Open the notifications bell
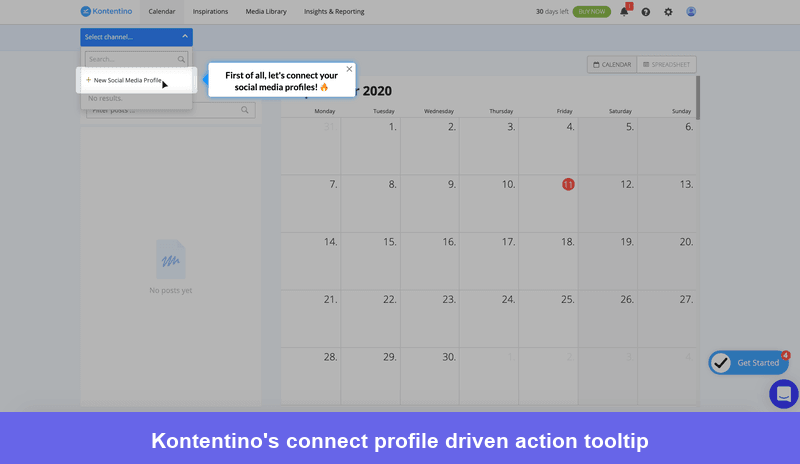The height and width of the screenshot is (464, 800). pyautogui.click(x=624, y=12)
